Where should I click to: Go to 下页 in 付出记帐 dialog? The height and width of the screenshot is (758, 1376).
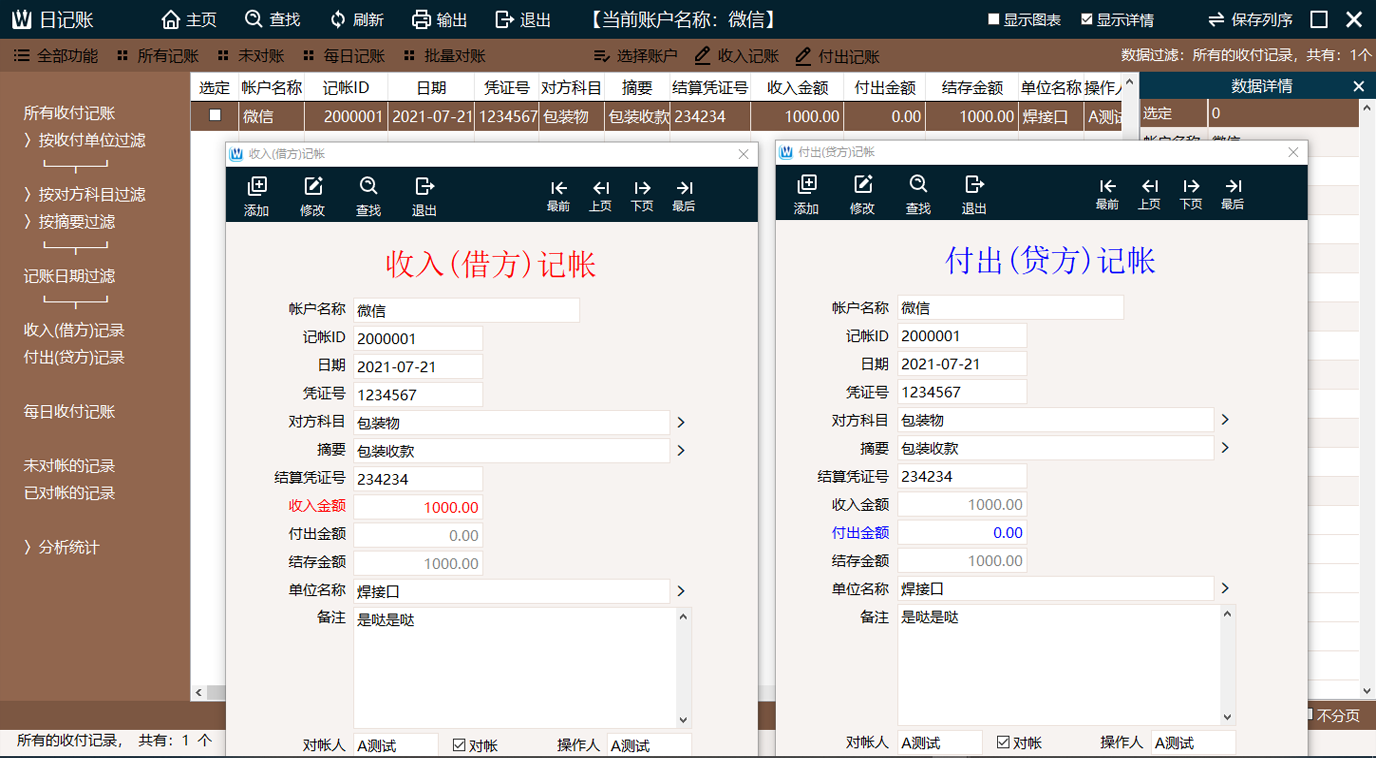pyautogui.click(x=1190, y=193)
